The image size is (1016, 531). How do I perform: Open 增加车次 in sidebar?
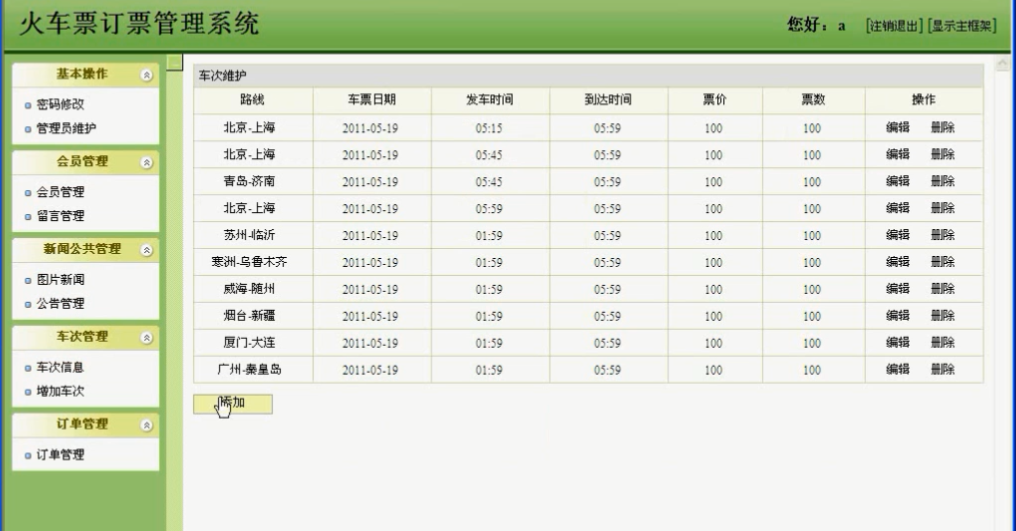click(x=60, y=391)
